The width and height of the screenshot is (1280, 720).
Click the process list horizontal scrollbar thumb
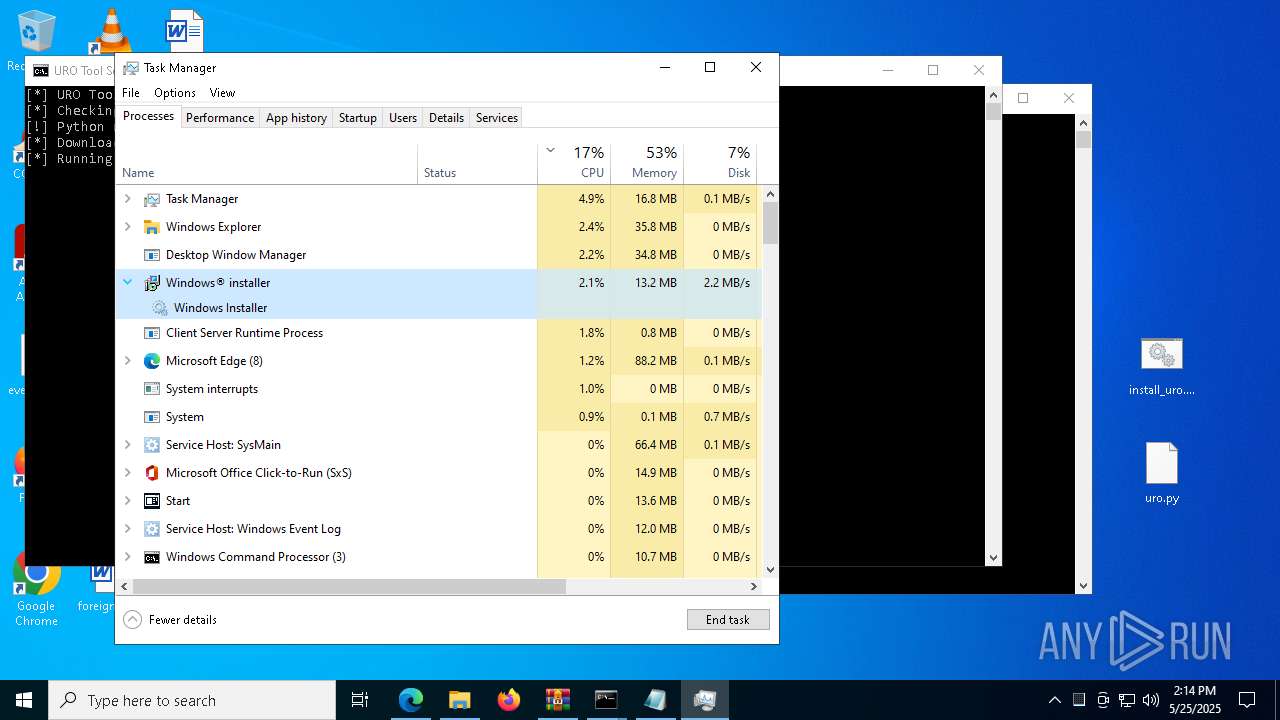click(349, 587)
